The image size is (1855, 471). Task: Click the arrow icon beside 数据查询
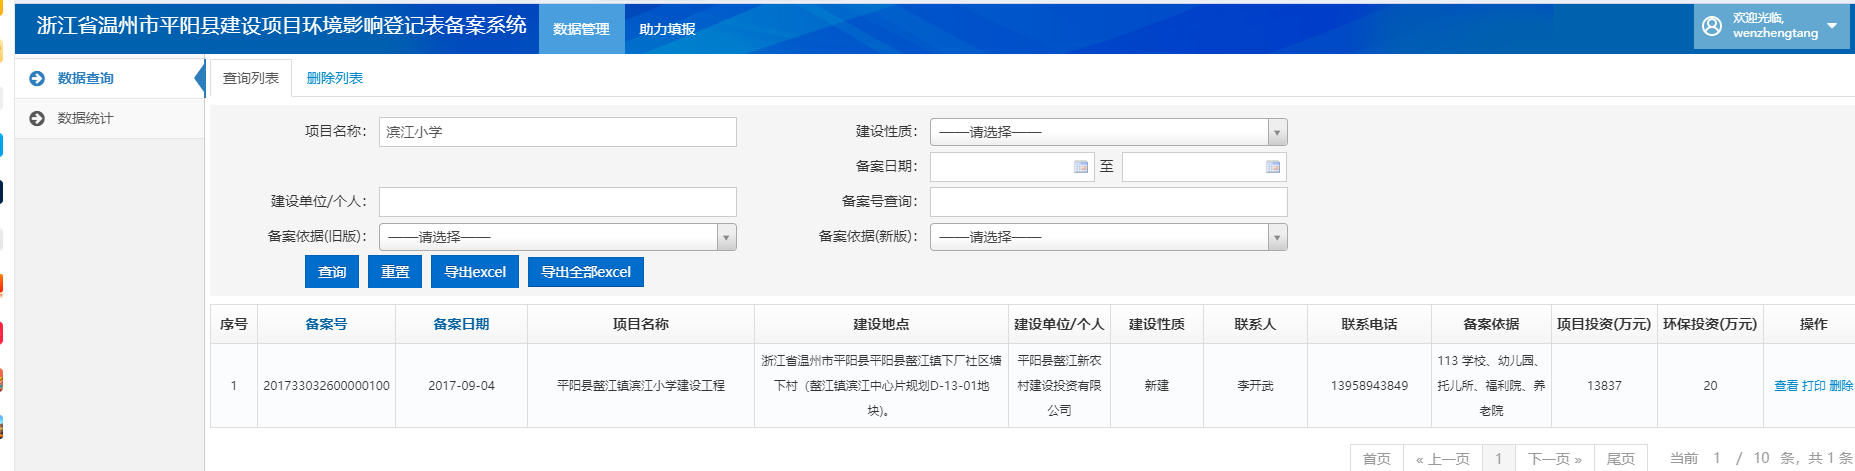click(37, 78)
